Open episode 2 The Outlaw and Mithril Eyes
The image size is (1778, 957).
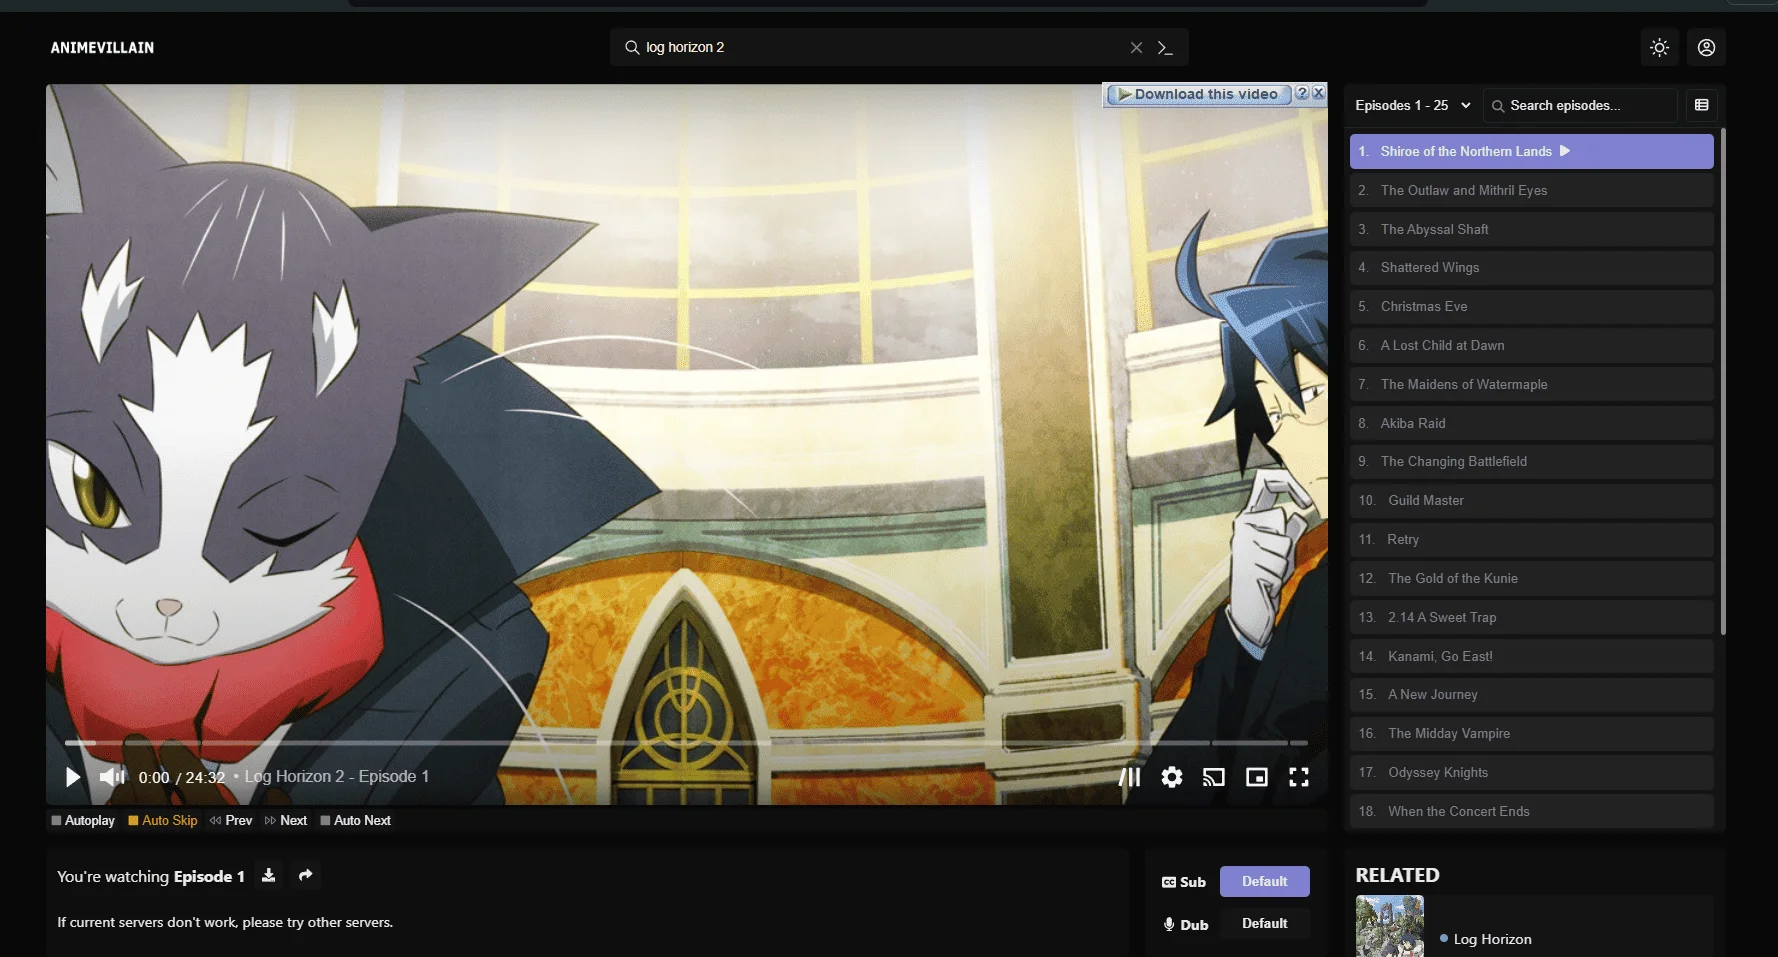click(1531, 190)
